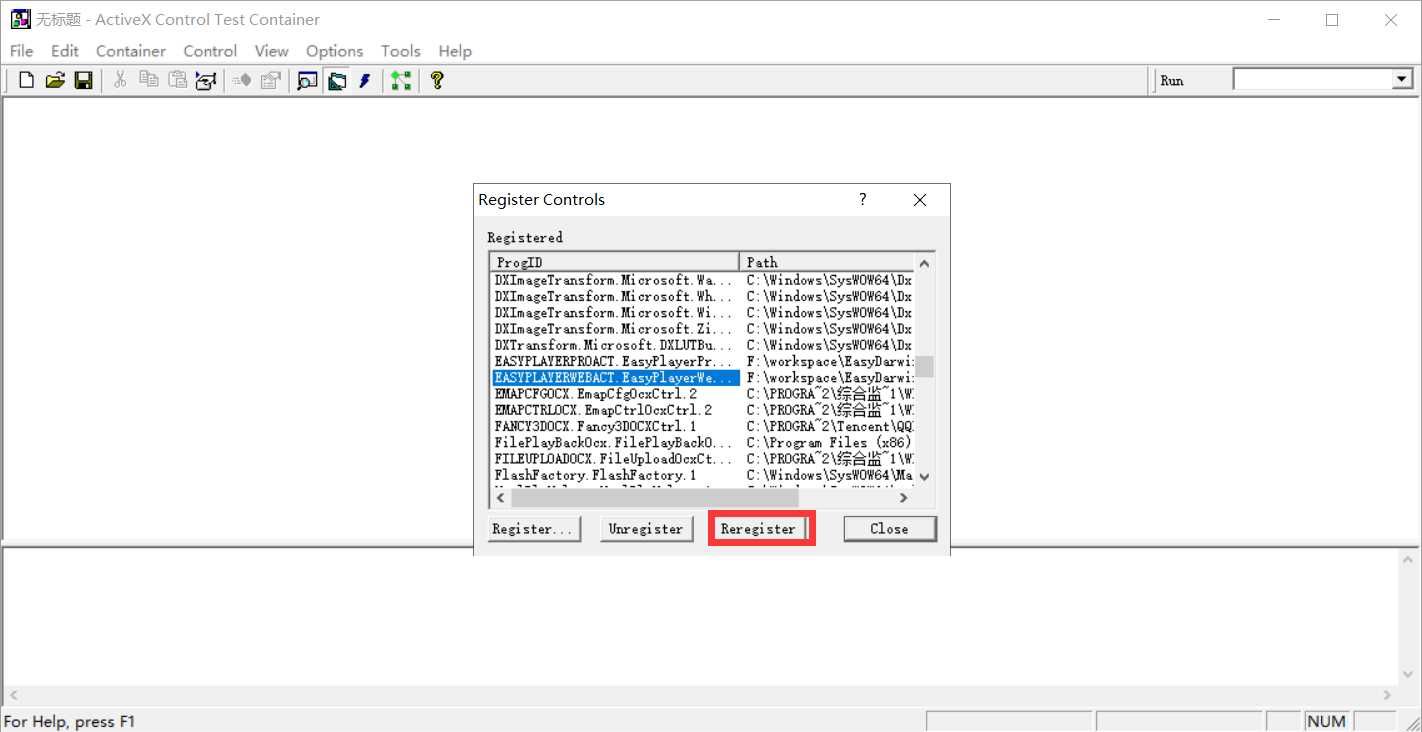Click the New session toolbar icon
Image resolution: width=1422 pixels, height=732 pixels.
point(27,81)
